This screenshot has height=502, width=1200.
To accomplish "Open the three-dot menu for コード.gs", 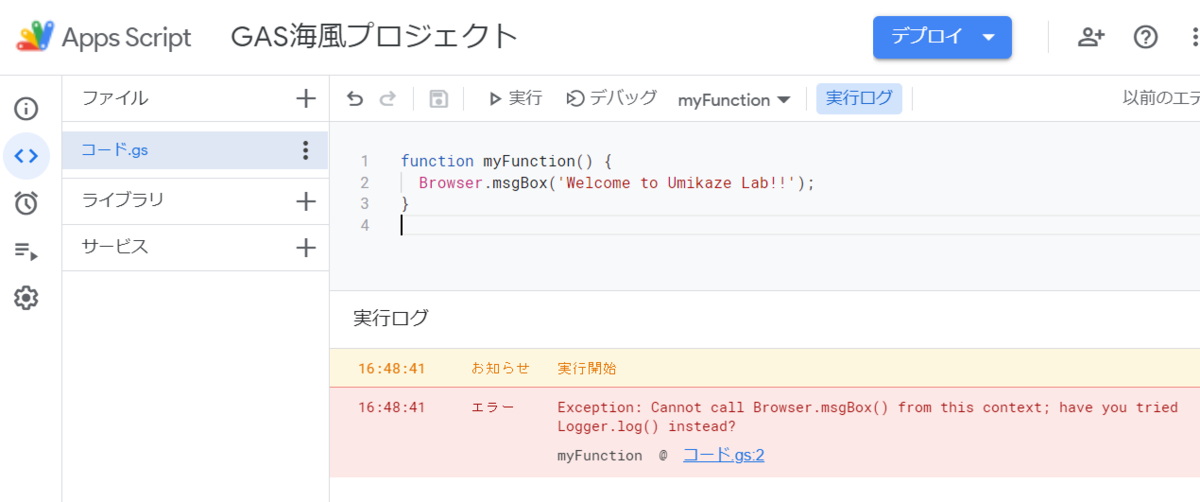I will 306,151.
